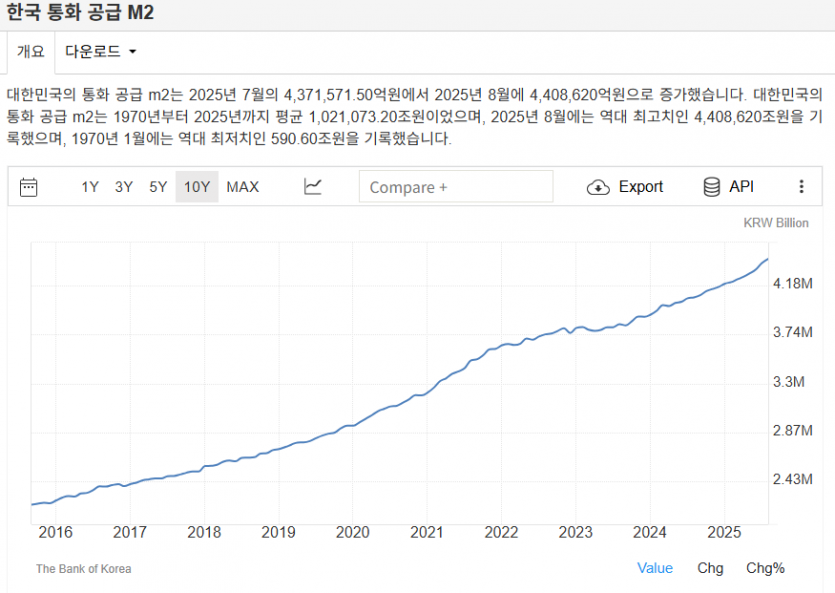Click the Export text label
The height and width of the screenshot is (593, 835).
click(641, 187)
